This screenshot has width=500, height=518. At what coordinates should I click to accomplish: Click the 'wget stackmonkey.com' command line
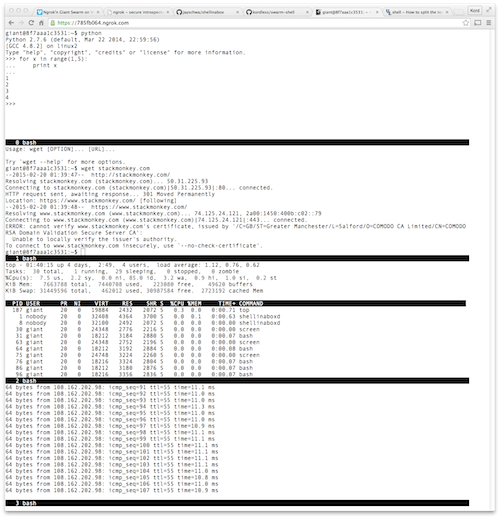[x=78, y=168]
